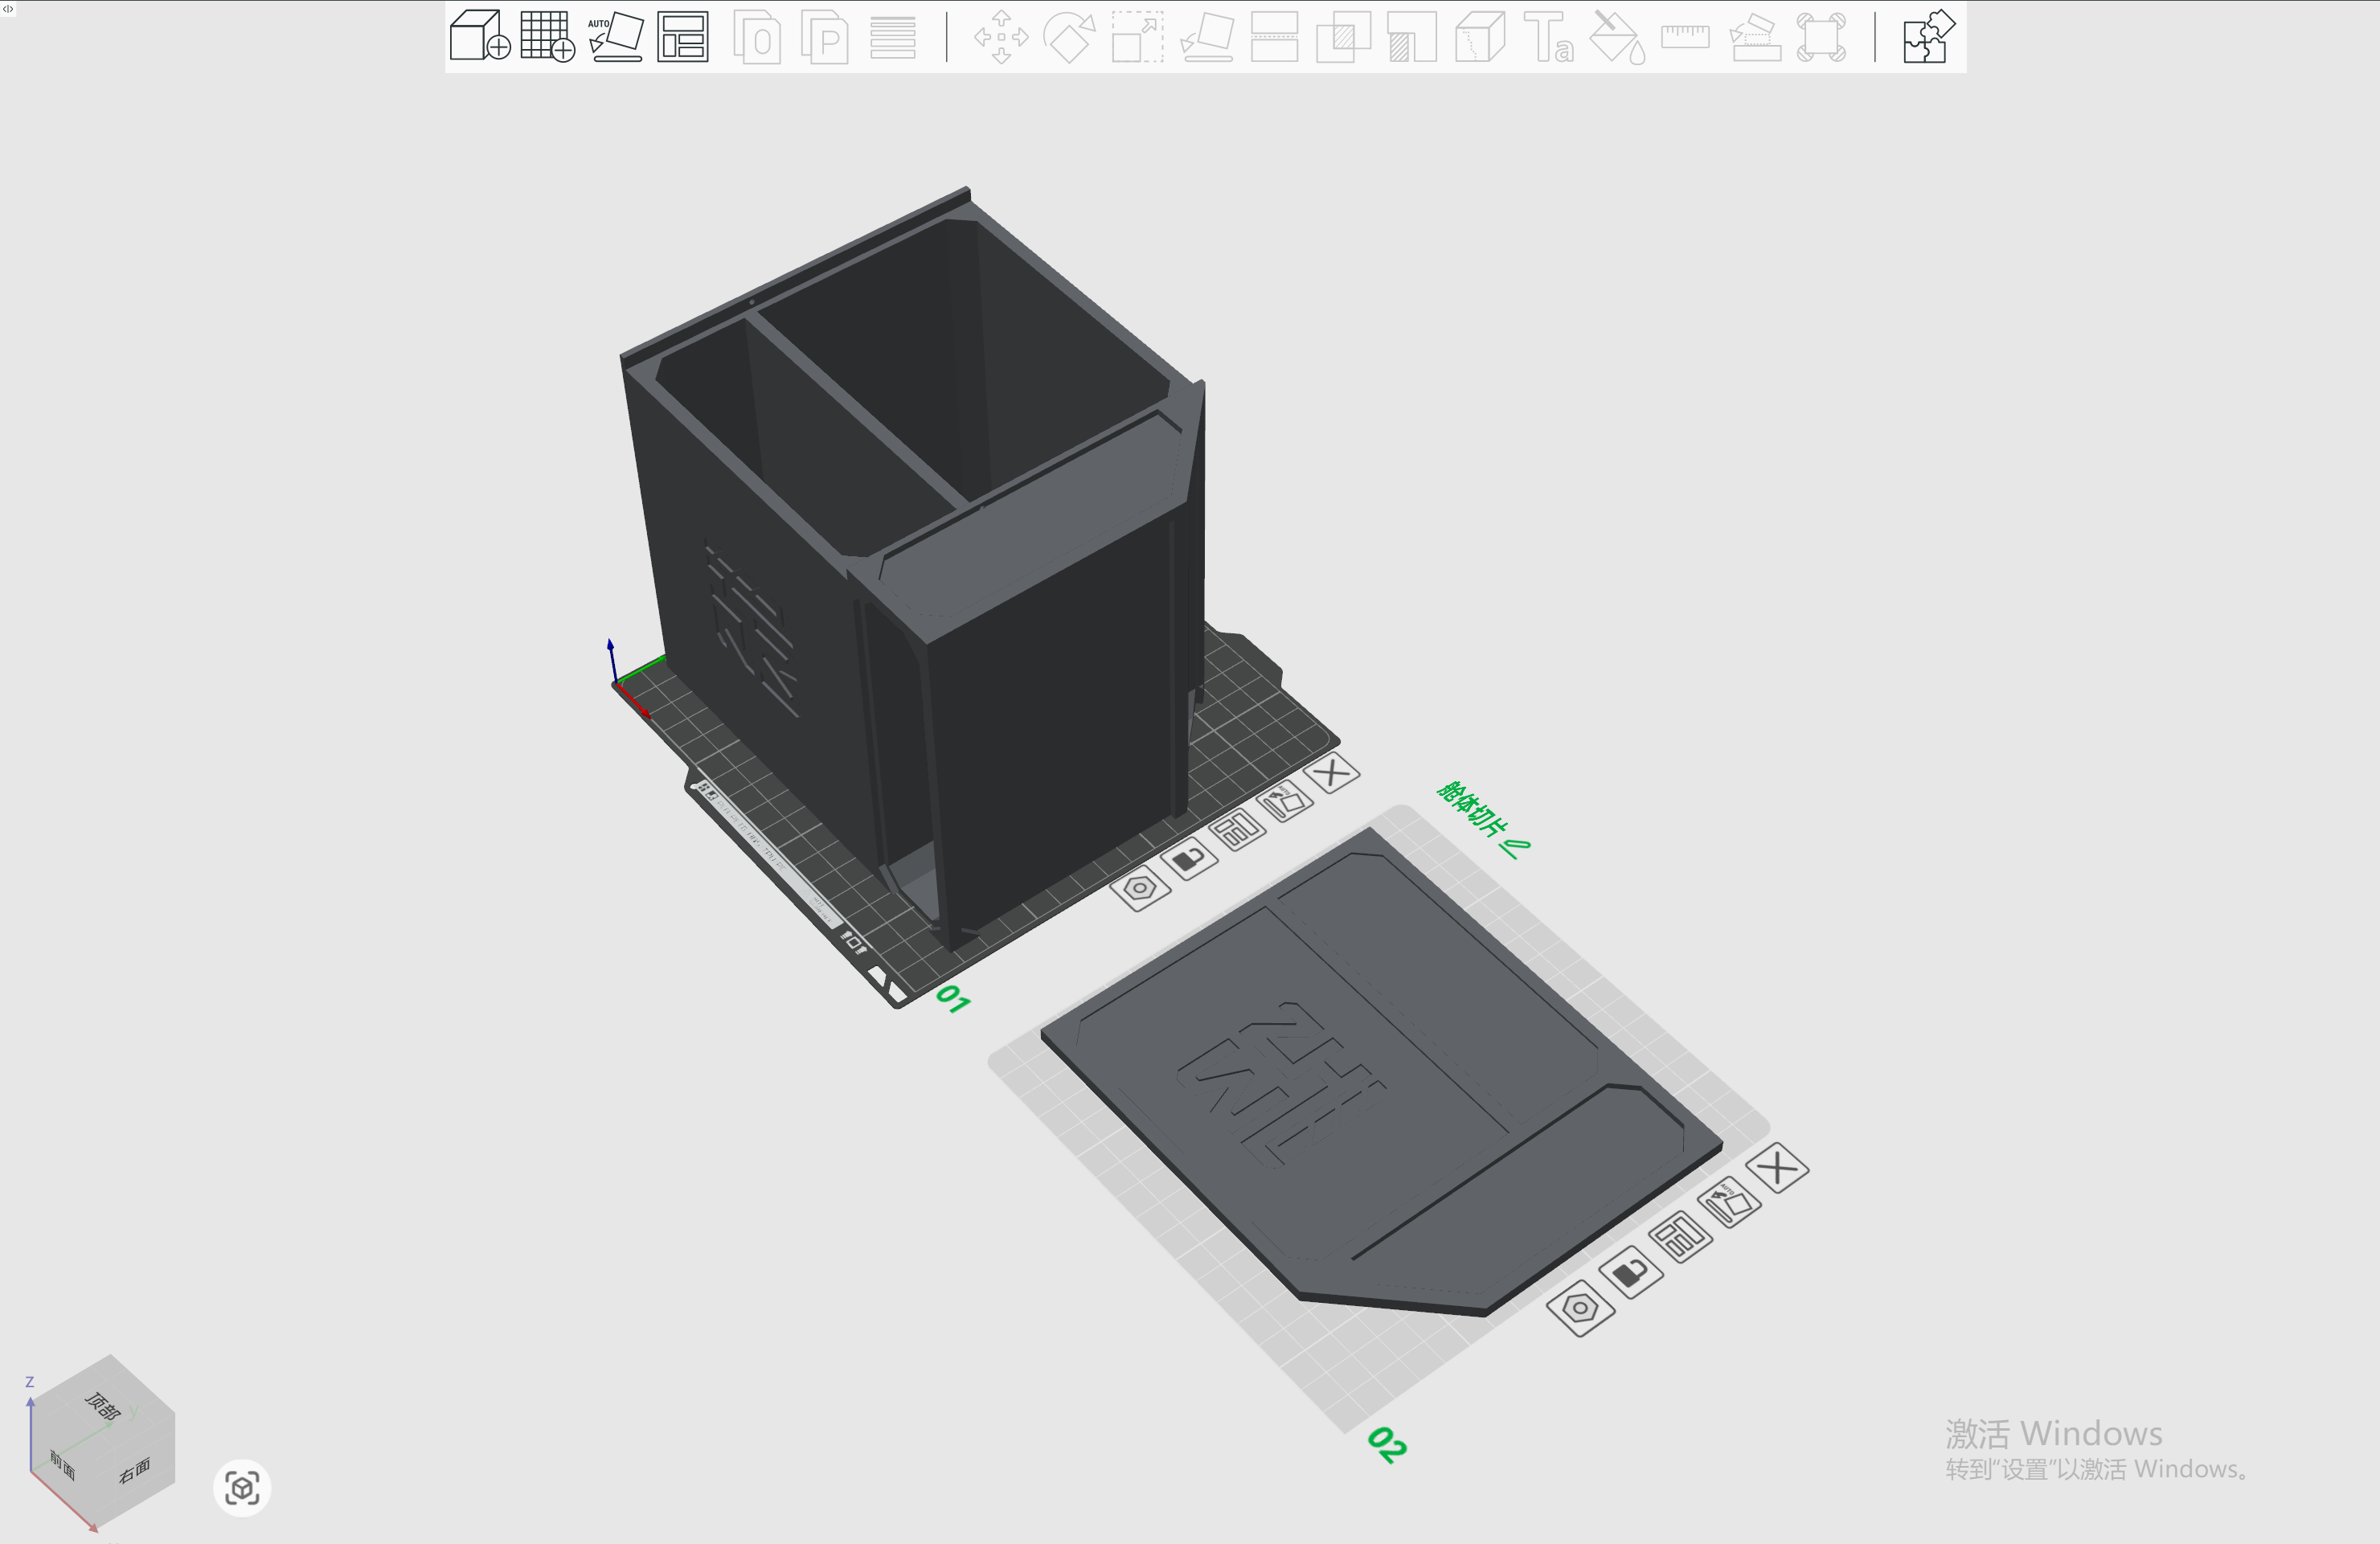Add a new plate via grid-plus icon
2380x1544 pixels.
[x=548, y=36]
